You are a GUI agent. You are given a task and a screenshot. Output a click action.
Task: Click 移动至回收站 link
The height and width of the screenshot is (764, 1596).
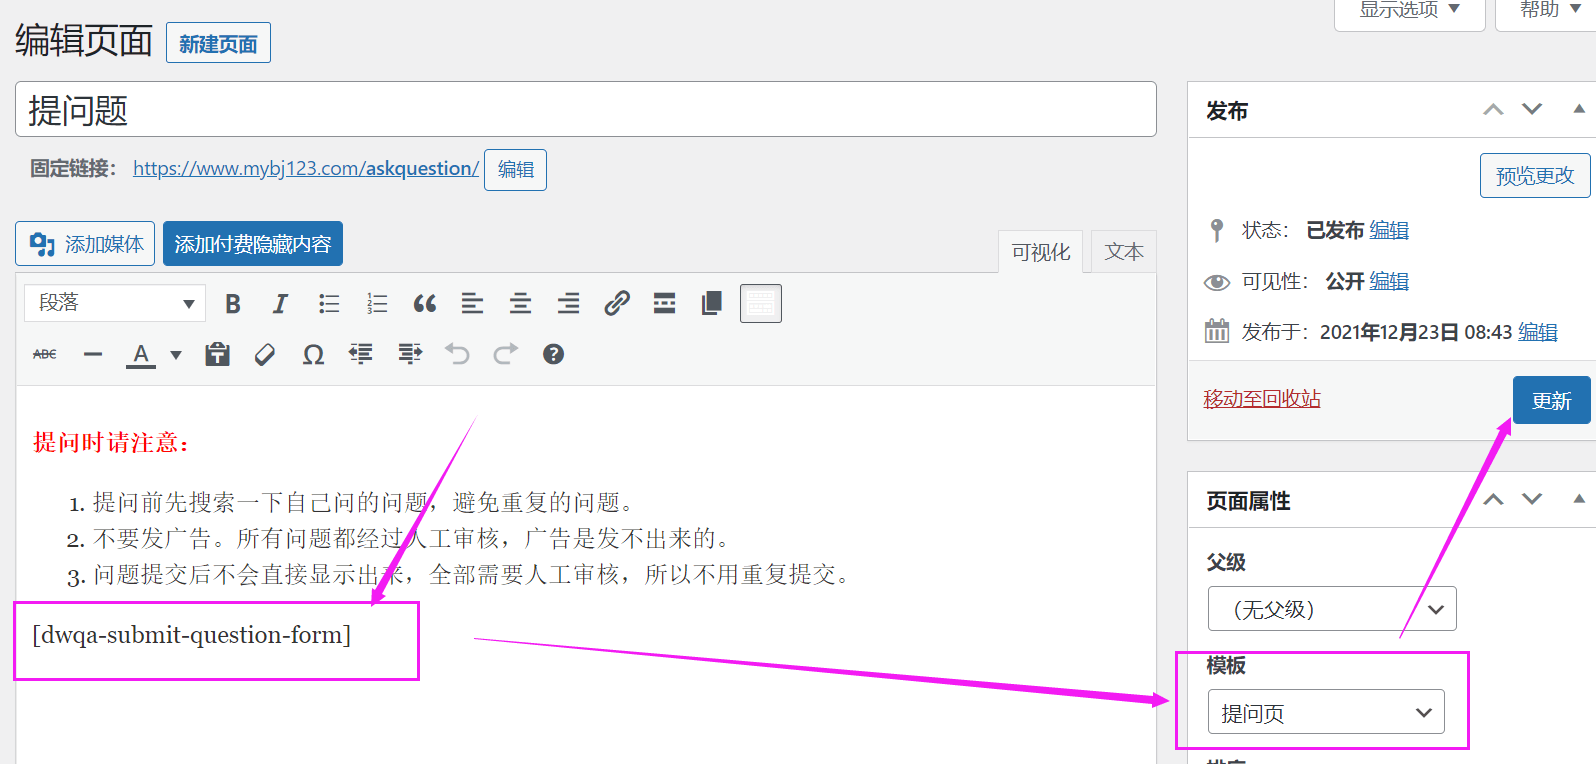coord(1262,399)
